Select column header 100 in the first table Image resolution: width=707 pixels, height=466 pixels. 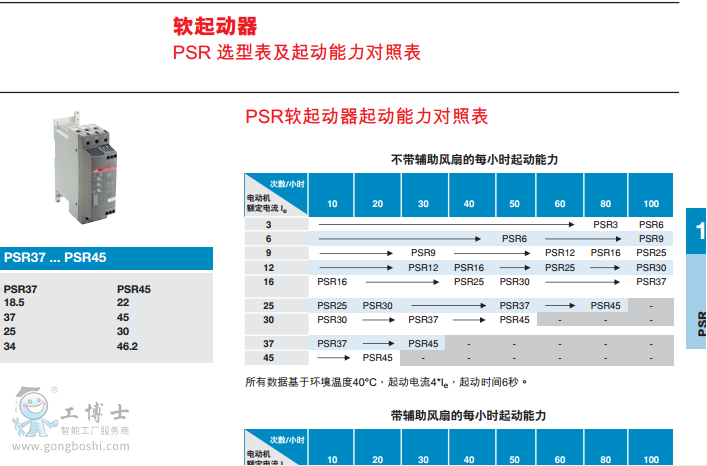pyautogui.click(x=651, y=204)
